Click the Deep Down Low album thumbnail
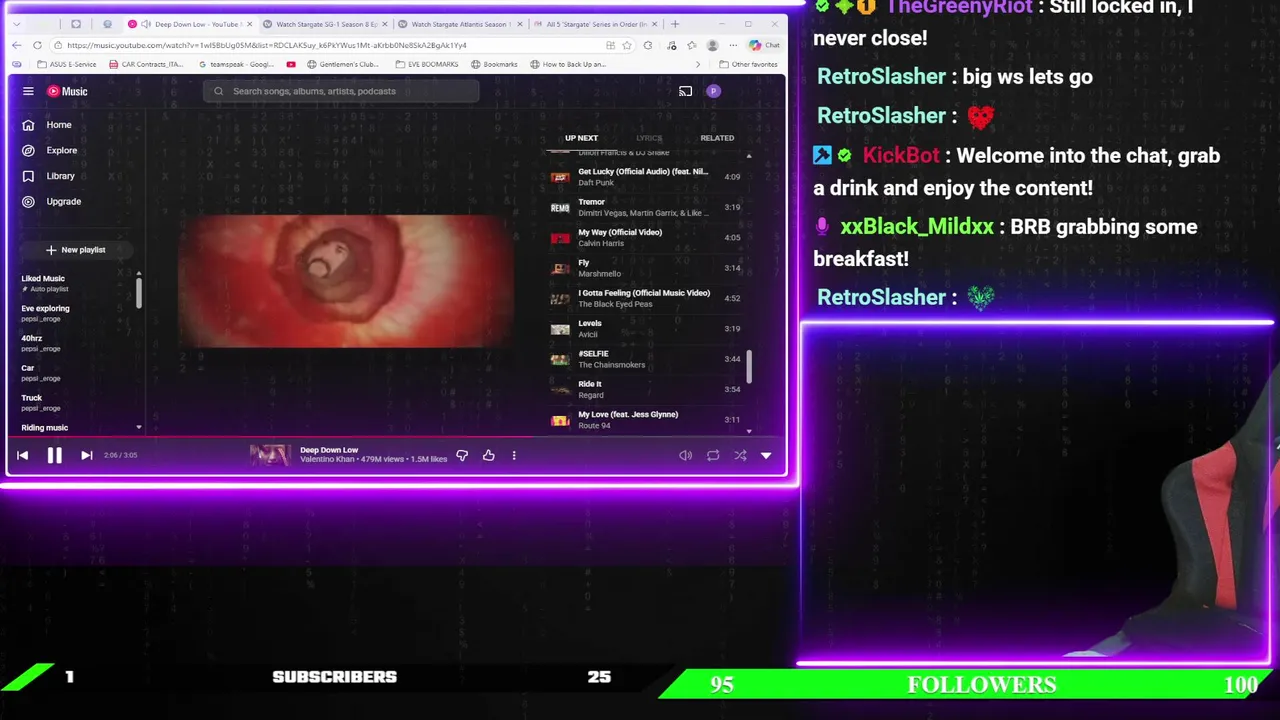 coord(270,455)
